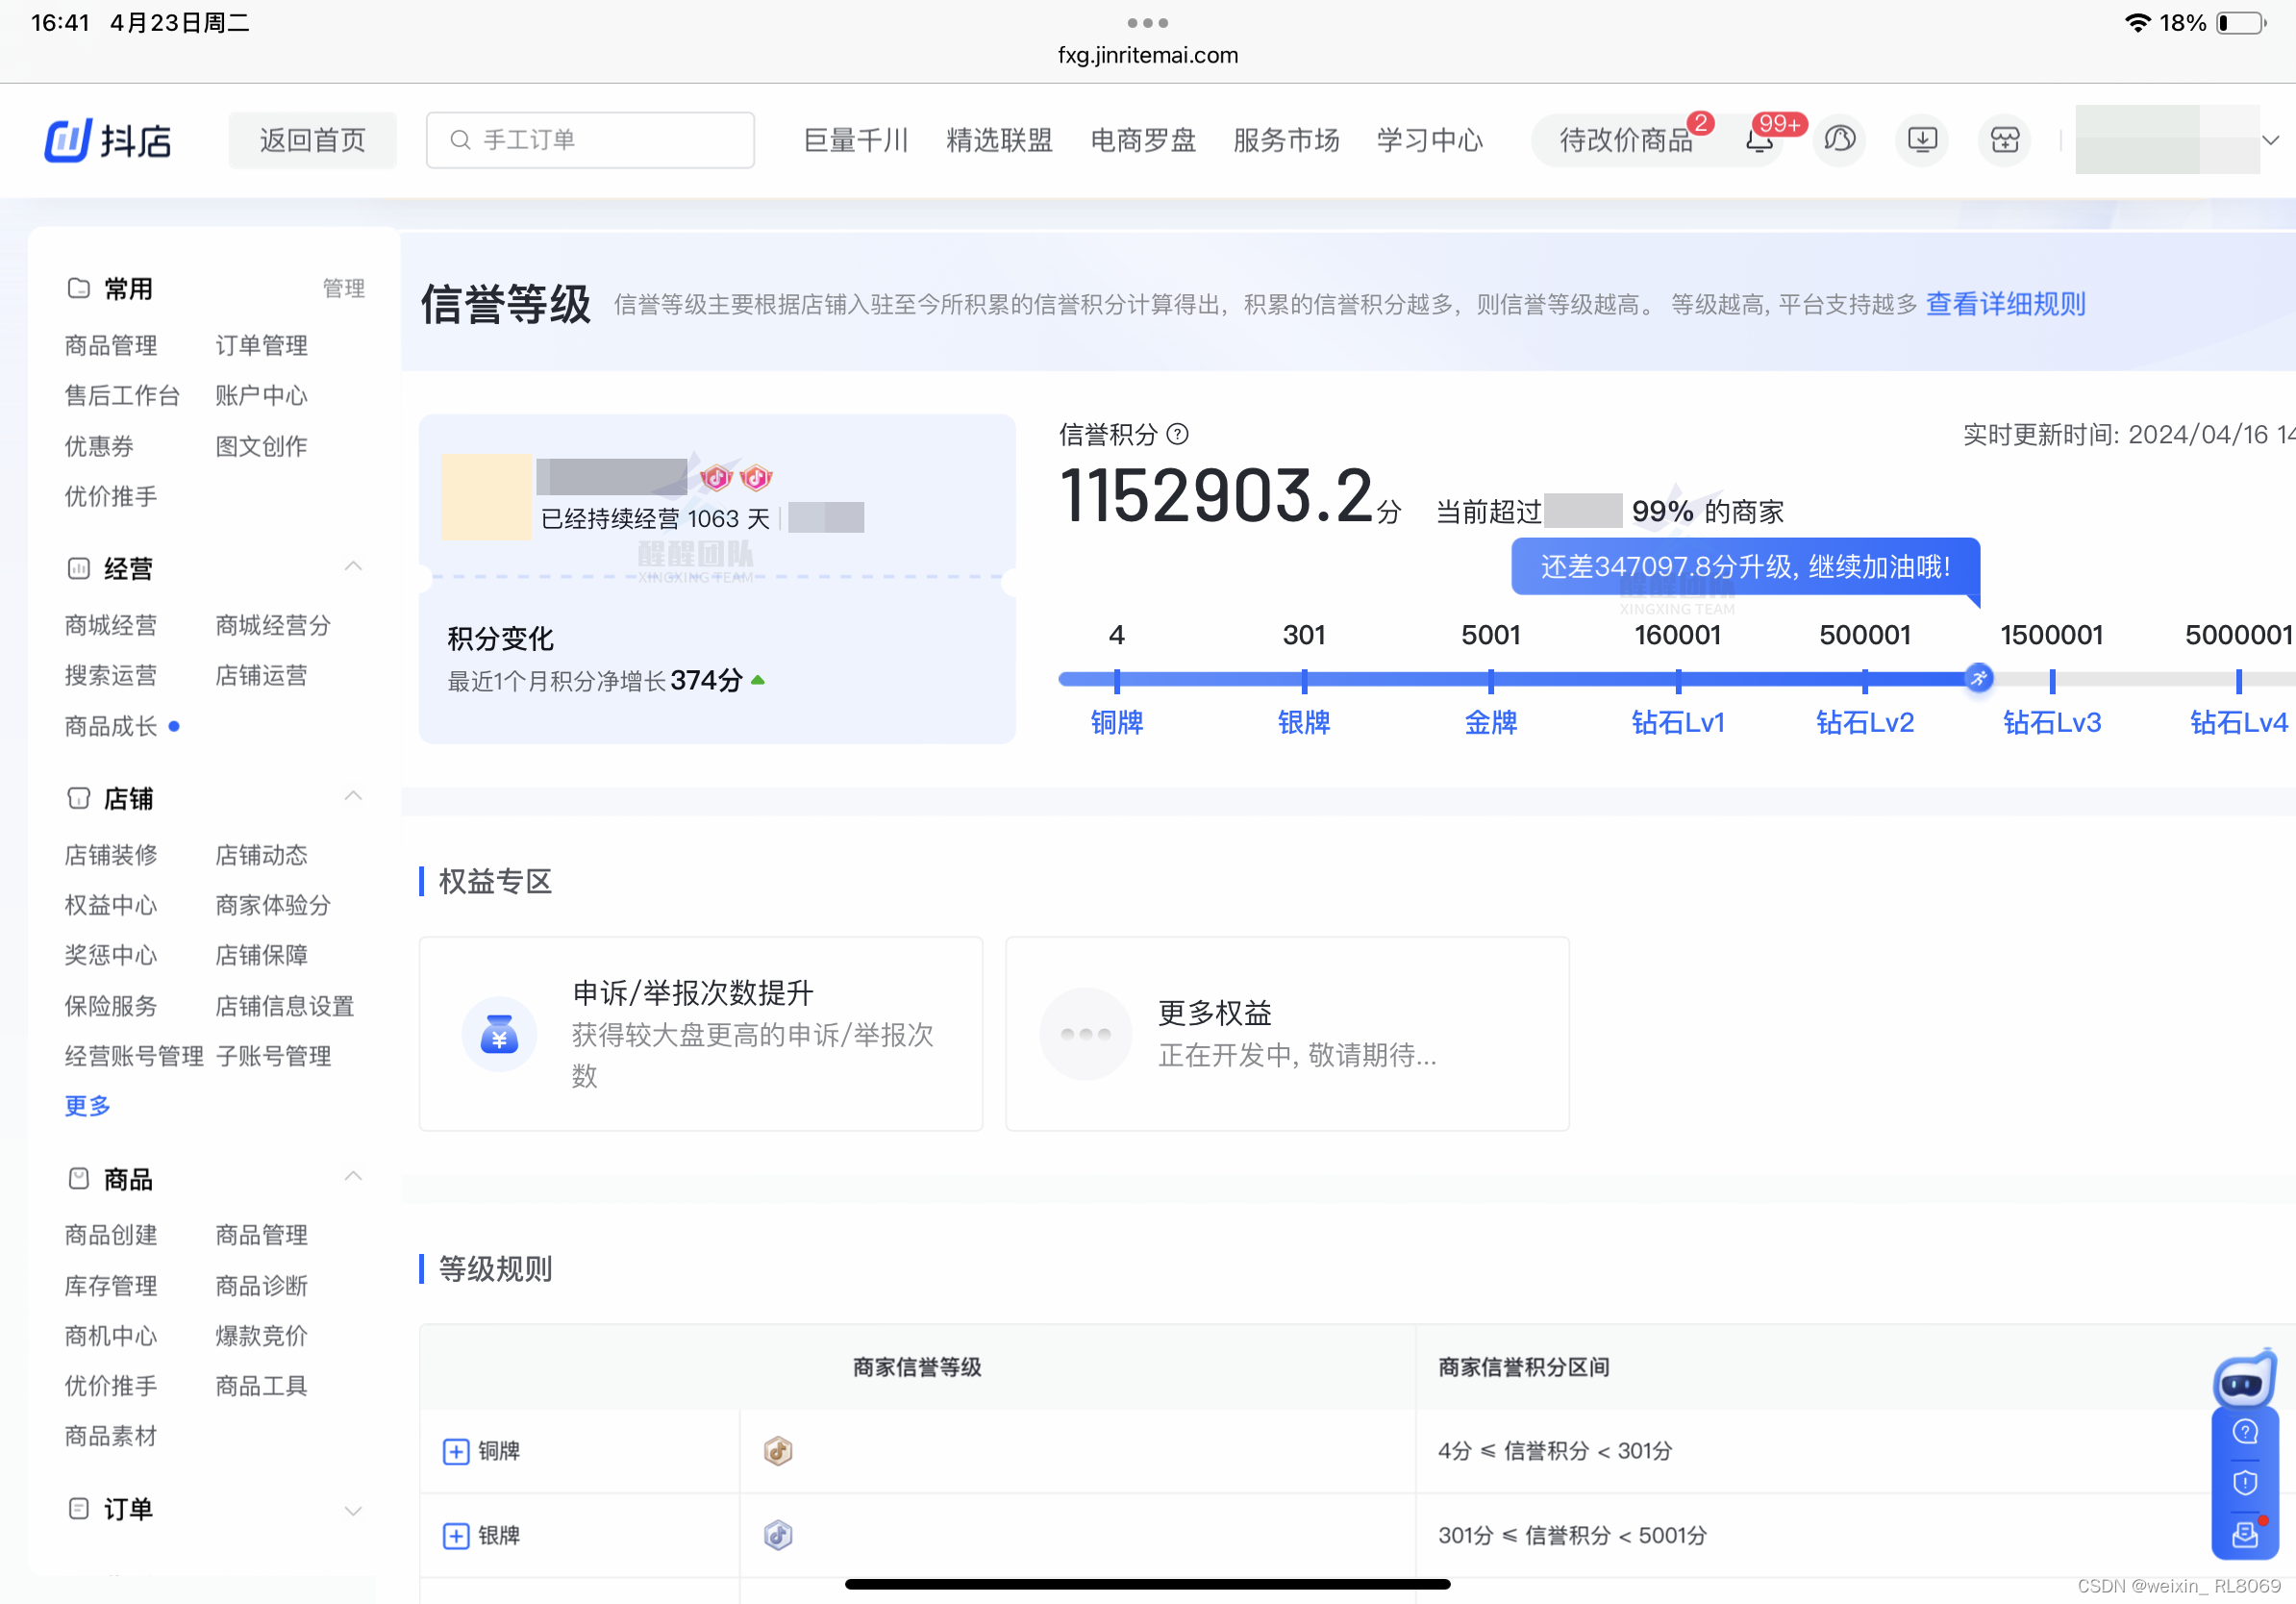Click the Doudian logo icon
This screenshot has height=1604, width=2296.
[69, 140]
